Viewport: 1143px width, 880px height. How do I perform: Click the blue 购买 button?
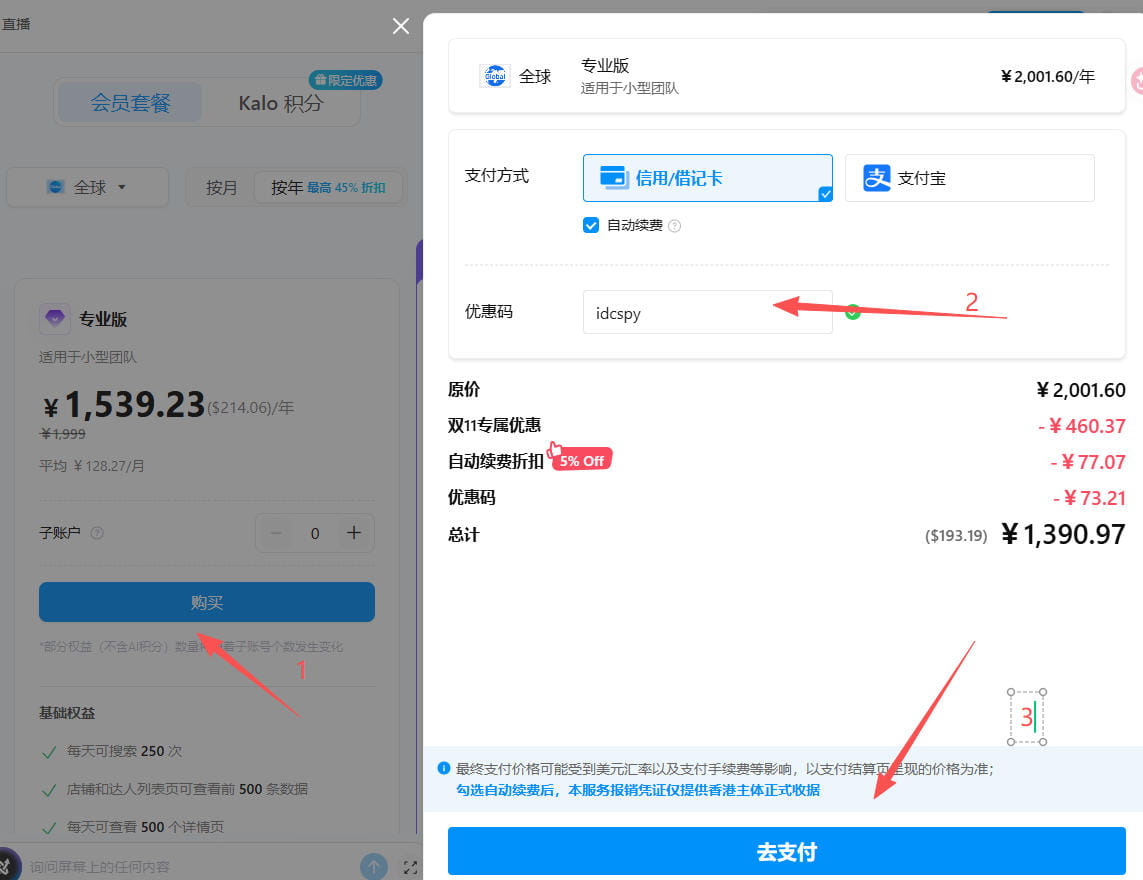(207, 602)
